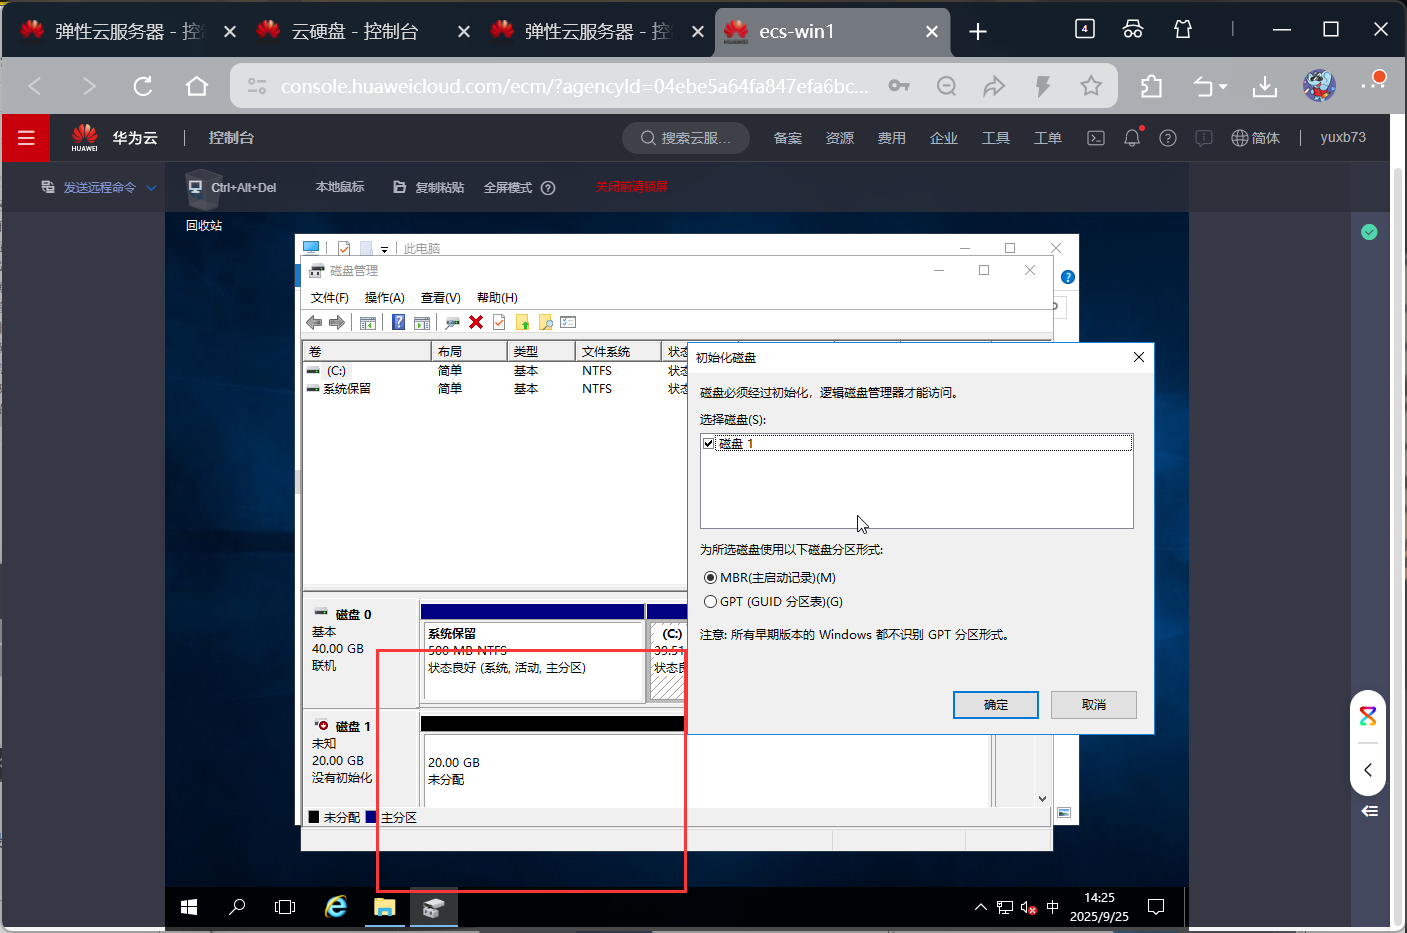Open the yuxb73 account menu
This screenshot has width=1407, height=933.
[x=1343, y=137]
